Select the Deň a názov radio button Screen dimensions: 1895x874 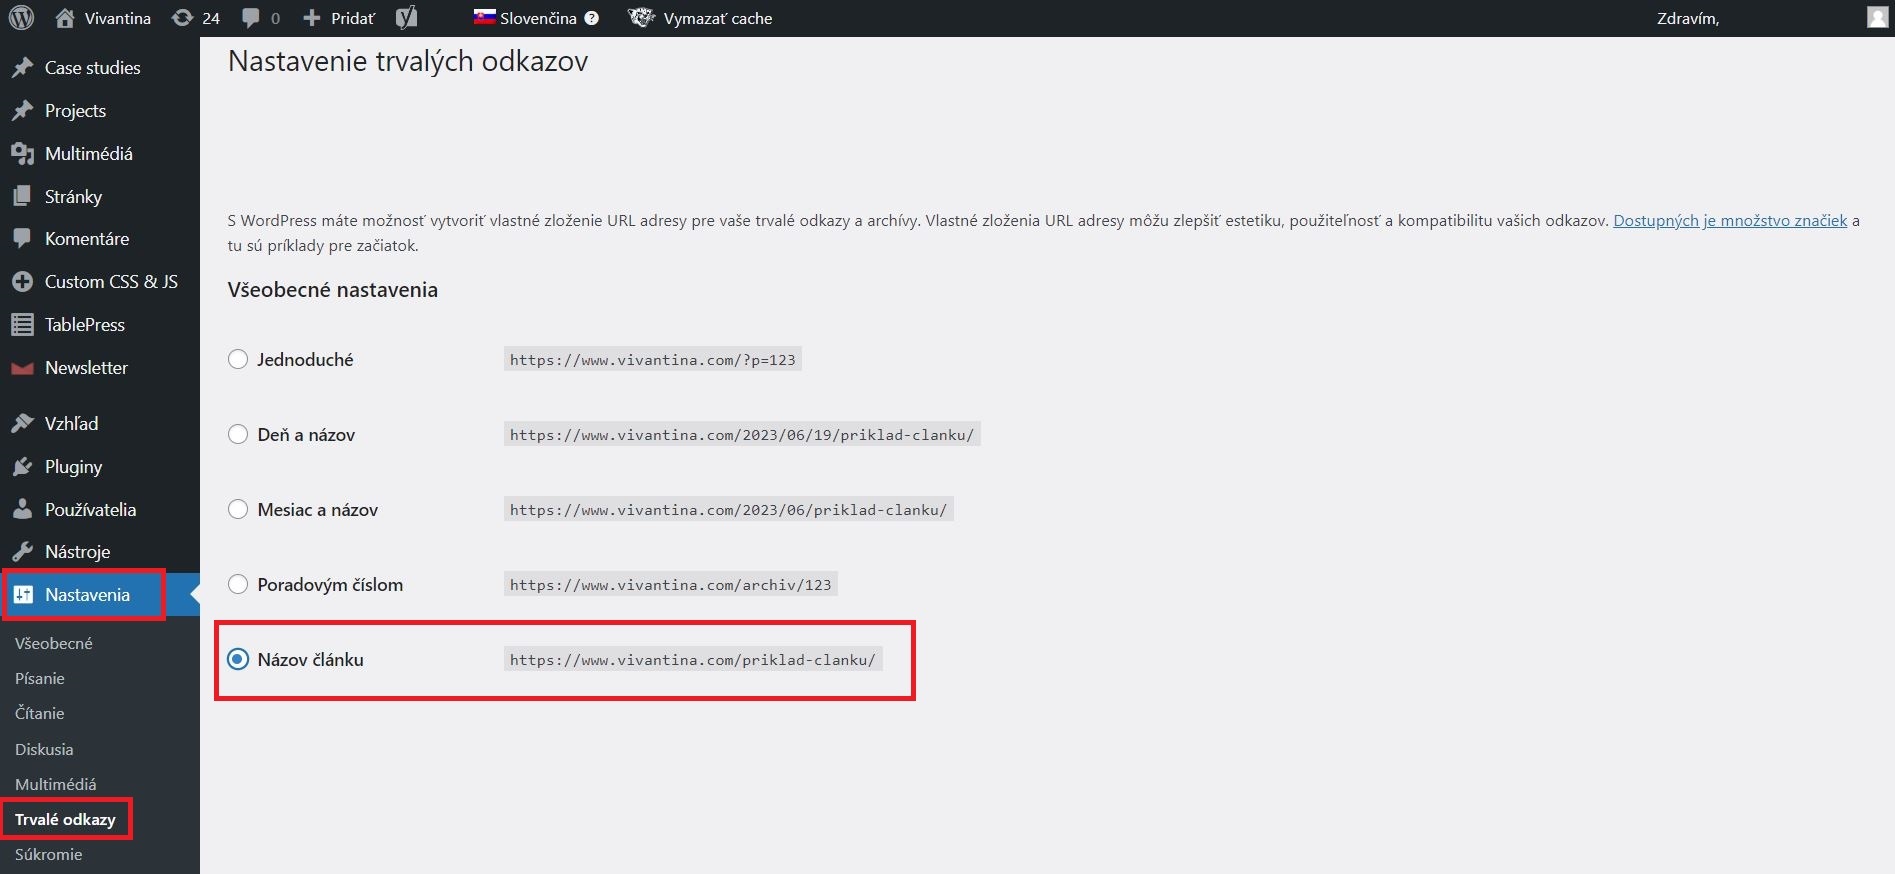point(238,434)
